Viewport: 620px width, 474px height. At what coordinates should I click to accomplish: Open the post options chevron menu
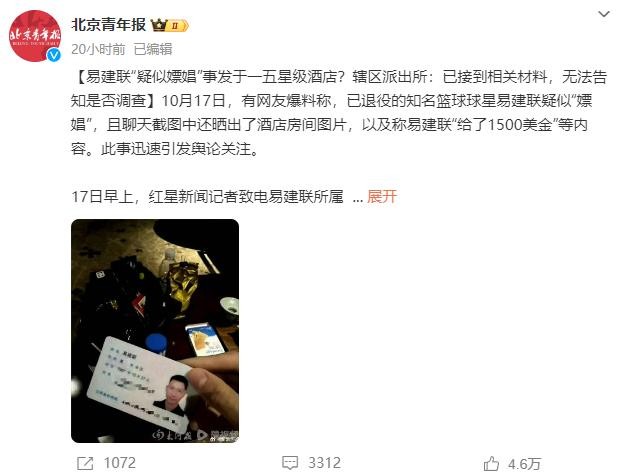[603, 15]
